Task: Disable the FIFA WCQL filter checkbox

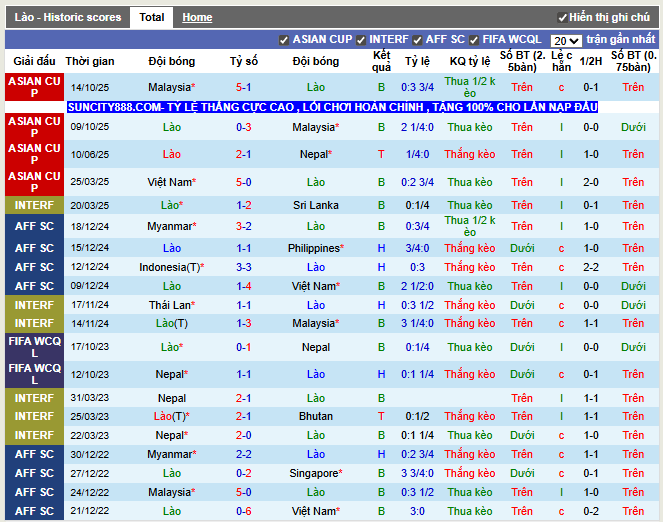Action: [474, 40]
